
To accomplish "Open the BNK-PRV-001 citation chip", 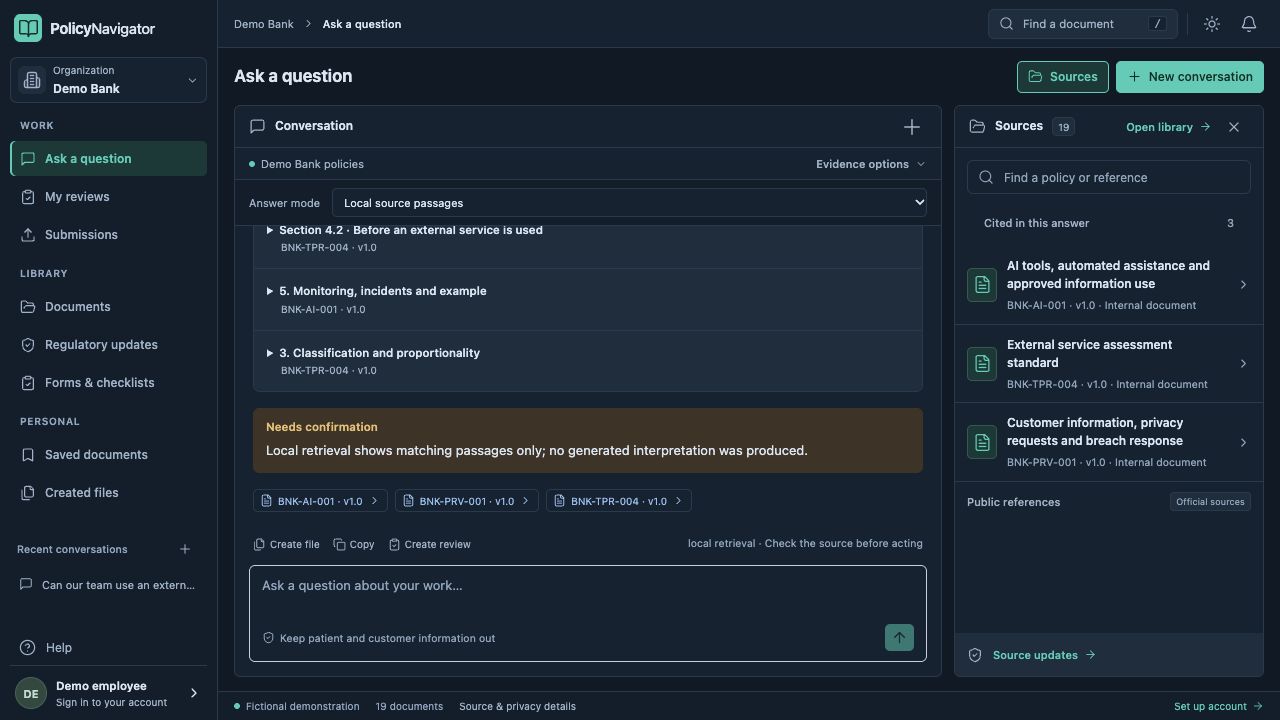I will 467,501.
